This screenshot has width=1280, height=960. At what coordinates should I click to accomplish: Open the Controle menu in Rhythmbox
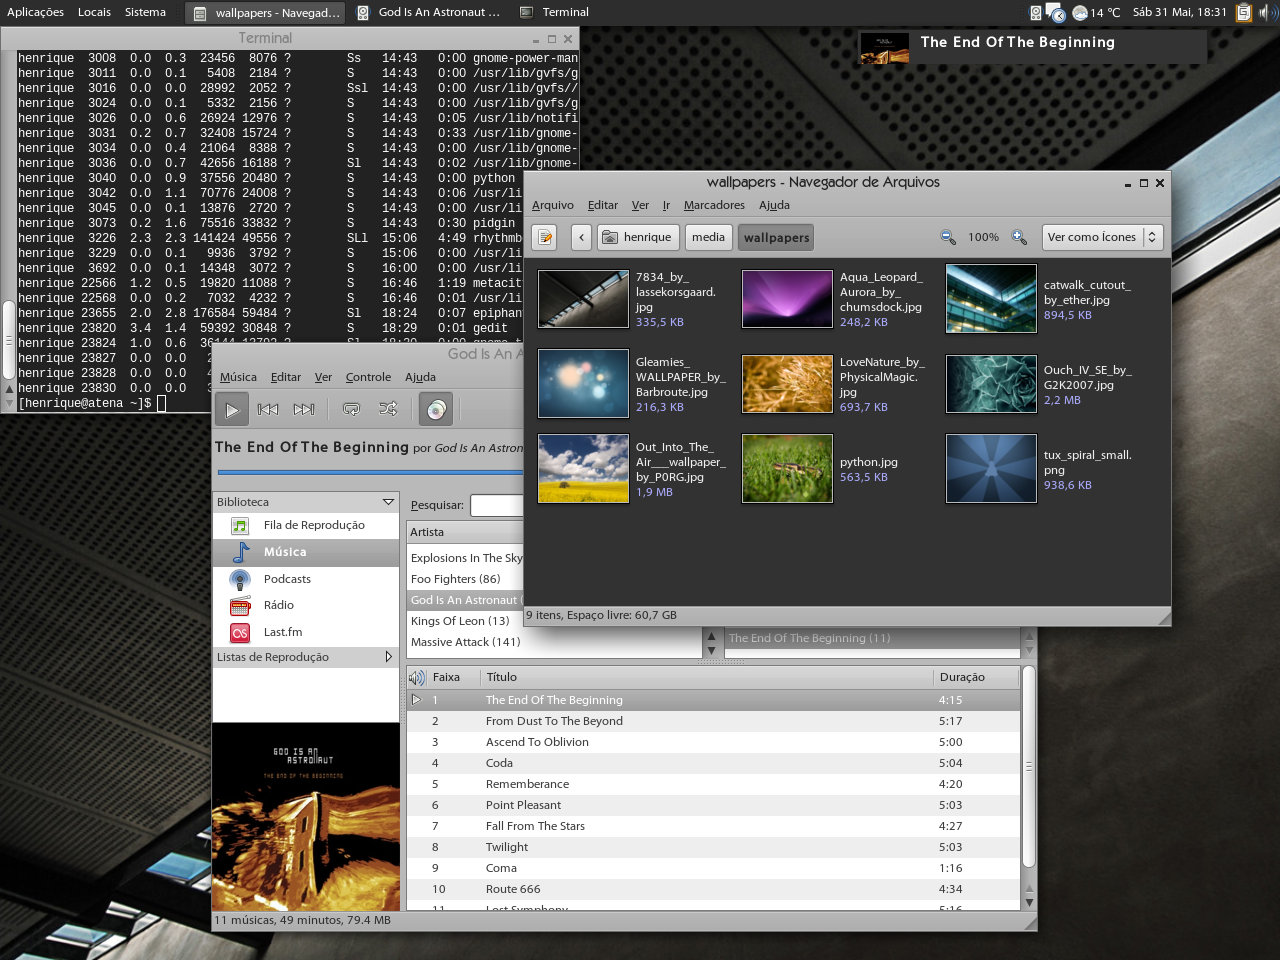coord(368,377)
